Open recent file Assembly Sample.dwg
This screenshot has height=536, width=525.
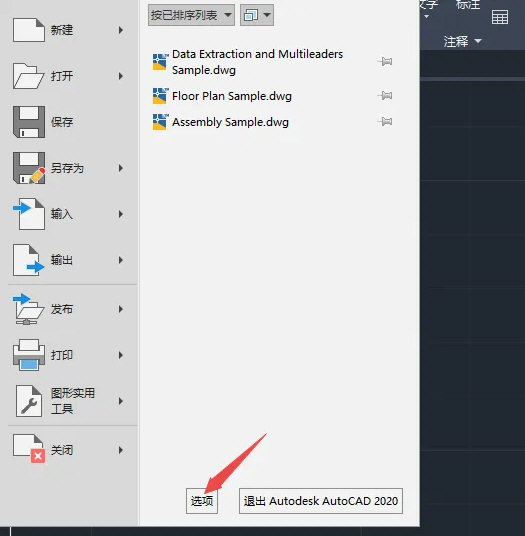(230, 122)
